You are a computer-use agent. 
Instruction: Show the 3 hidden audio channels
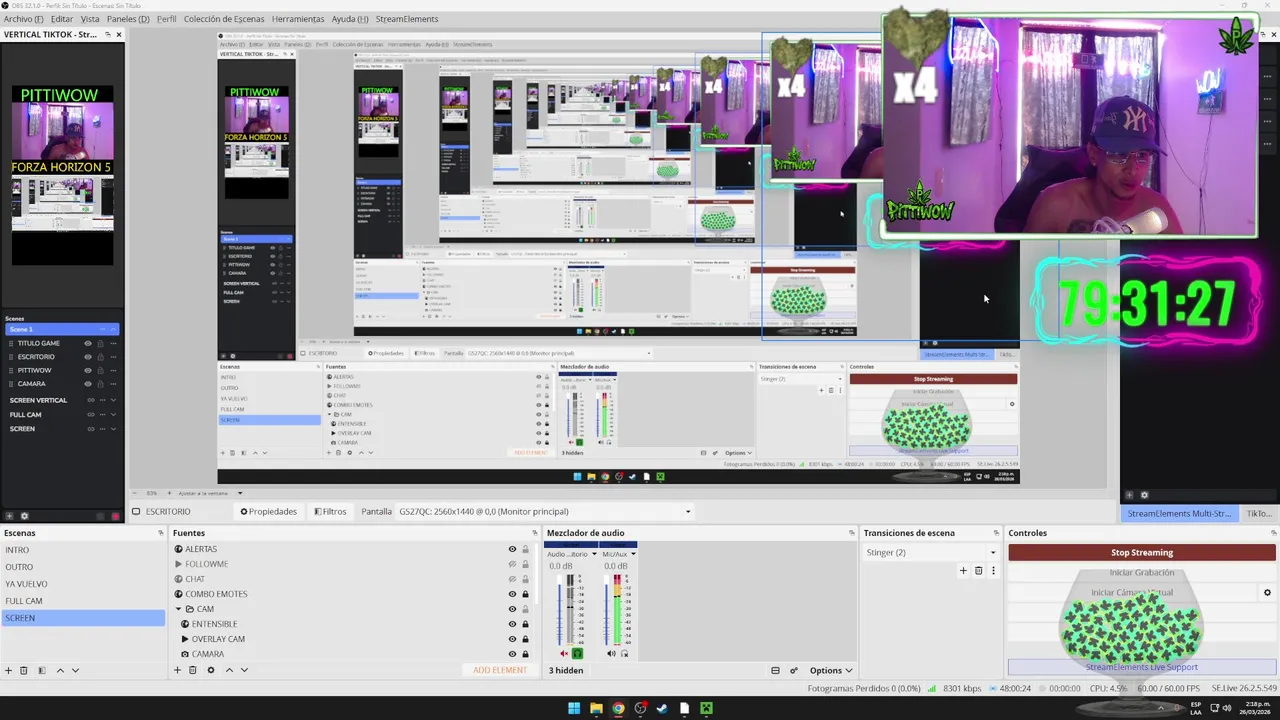tap(565, 670)
